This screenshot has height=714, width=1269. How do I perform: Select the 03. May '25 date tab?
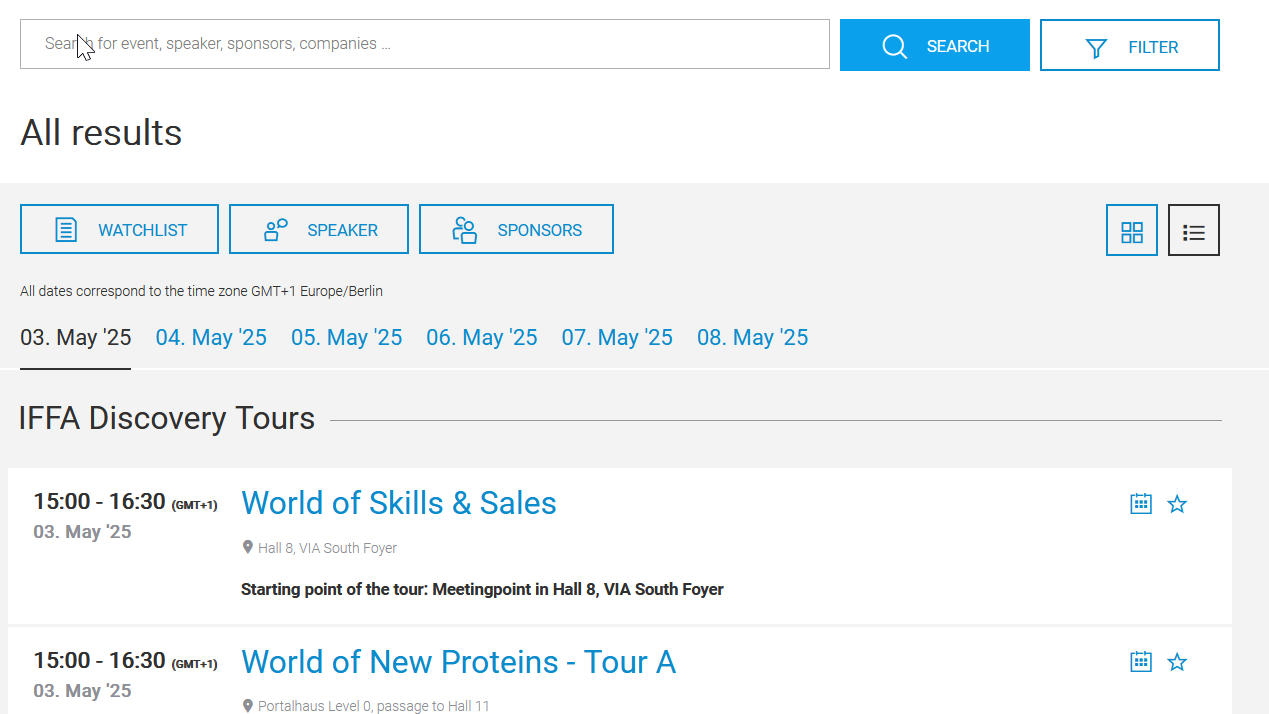pyautogui.click(x=76, y=338)
